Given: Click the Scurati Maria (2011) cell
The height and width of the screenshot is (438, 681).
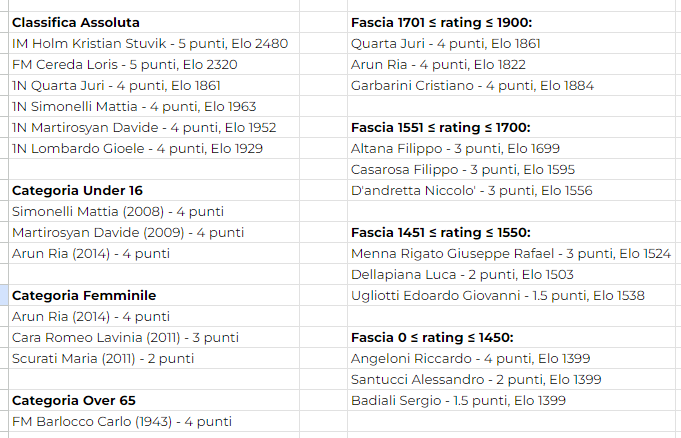Looking at the screenshot, I should click(x=154, y=358).
